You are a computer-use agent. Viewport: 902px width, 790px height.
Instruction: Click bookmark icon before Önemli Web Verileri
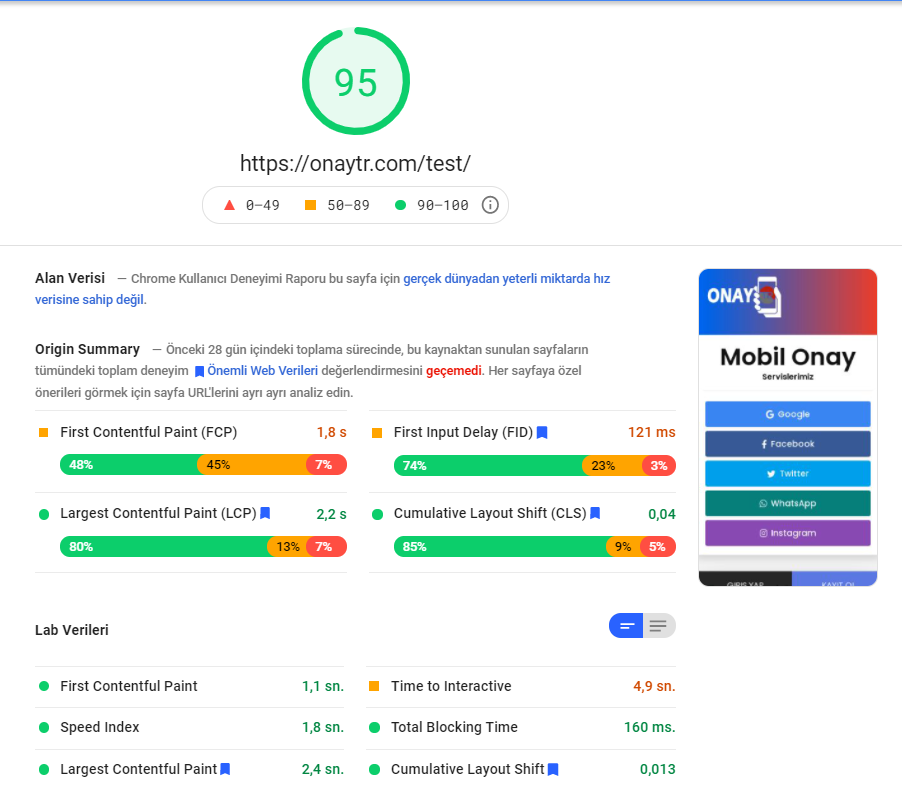pyautogui.click(x=200, y=371)
